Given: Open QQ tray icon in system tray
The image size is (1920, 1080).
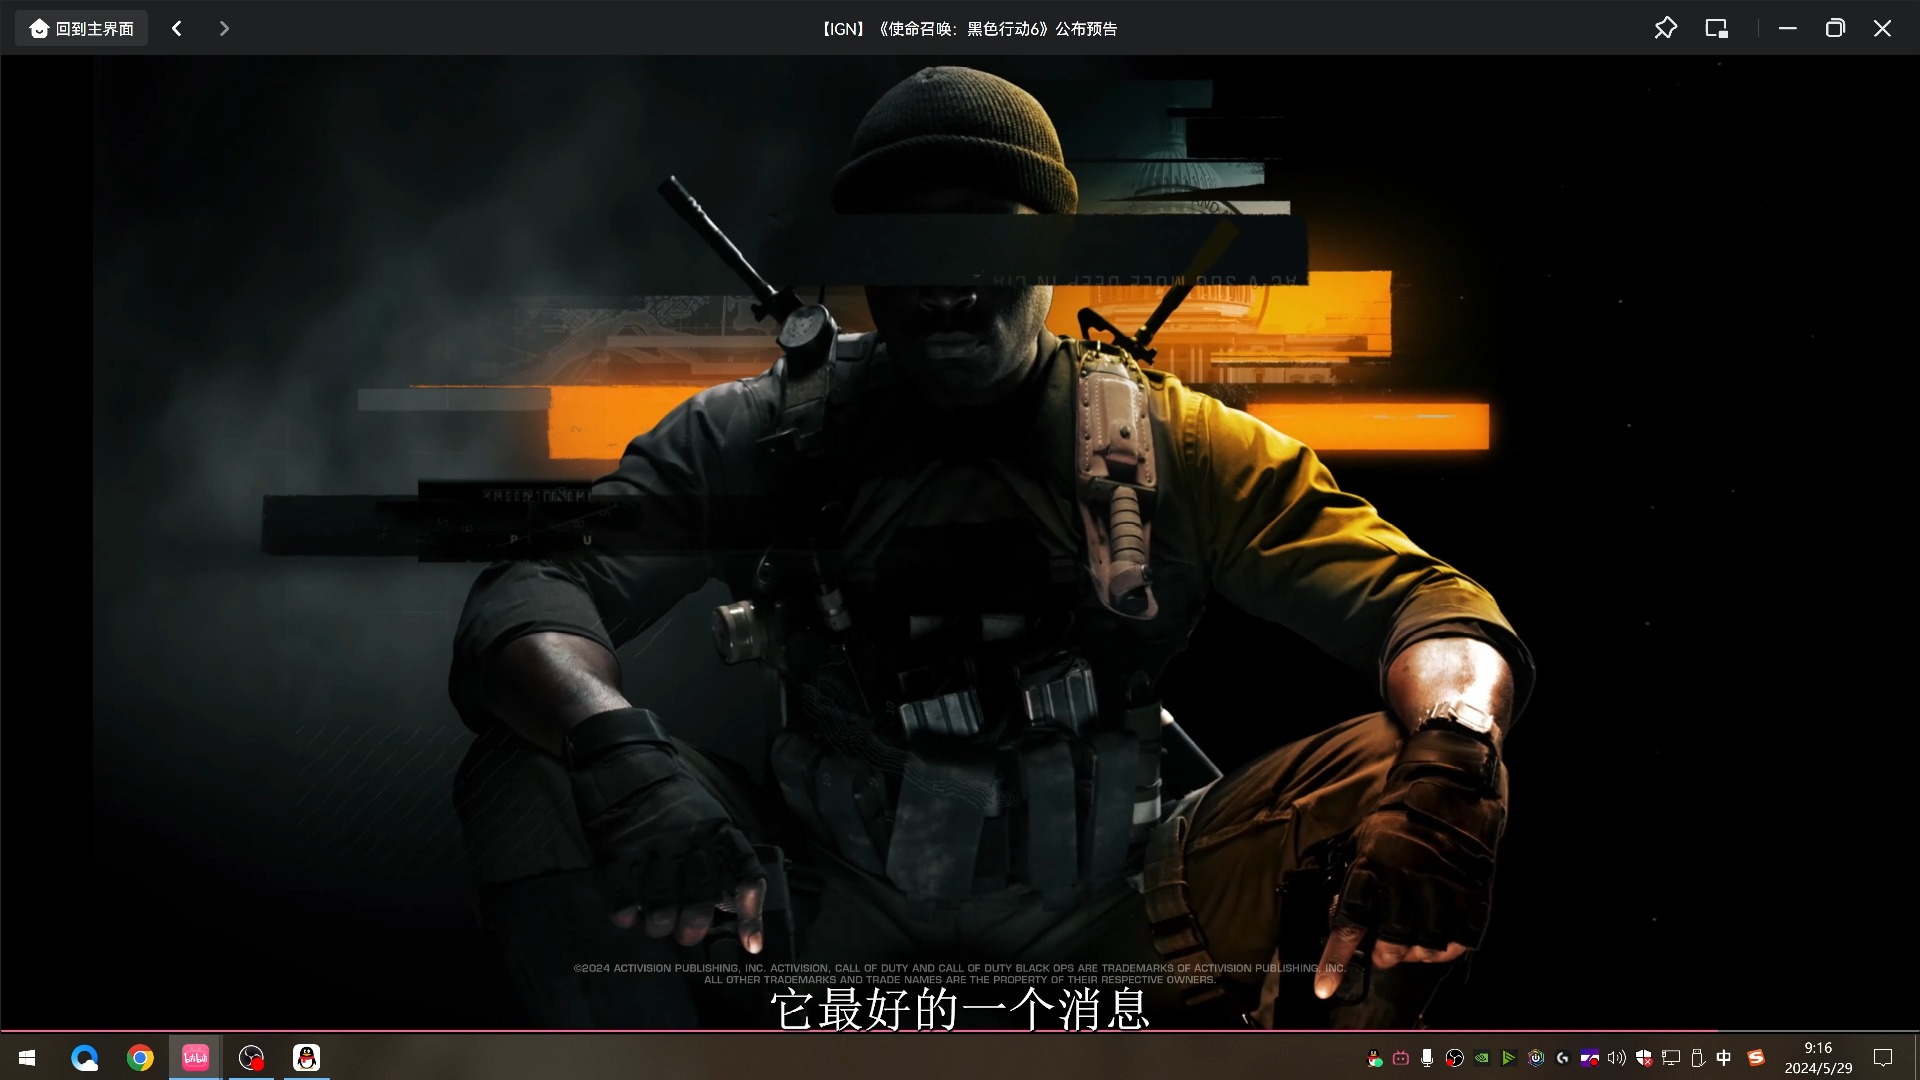Looking at the screenshot, I should [1375, 1058].
